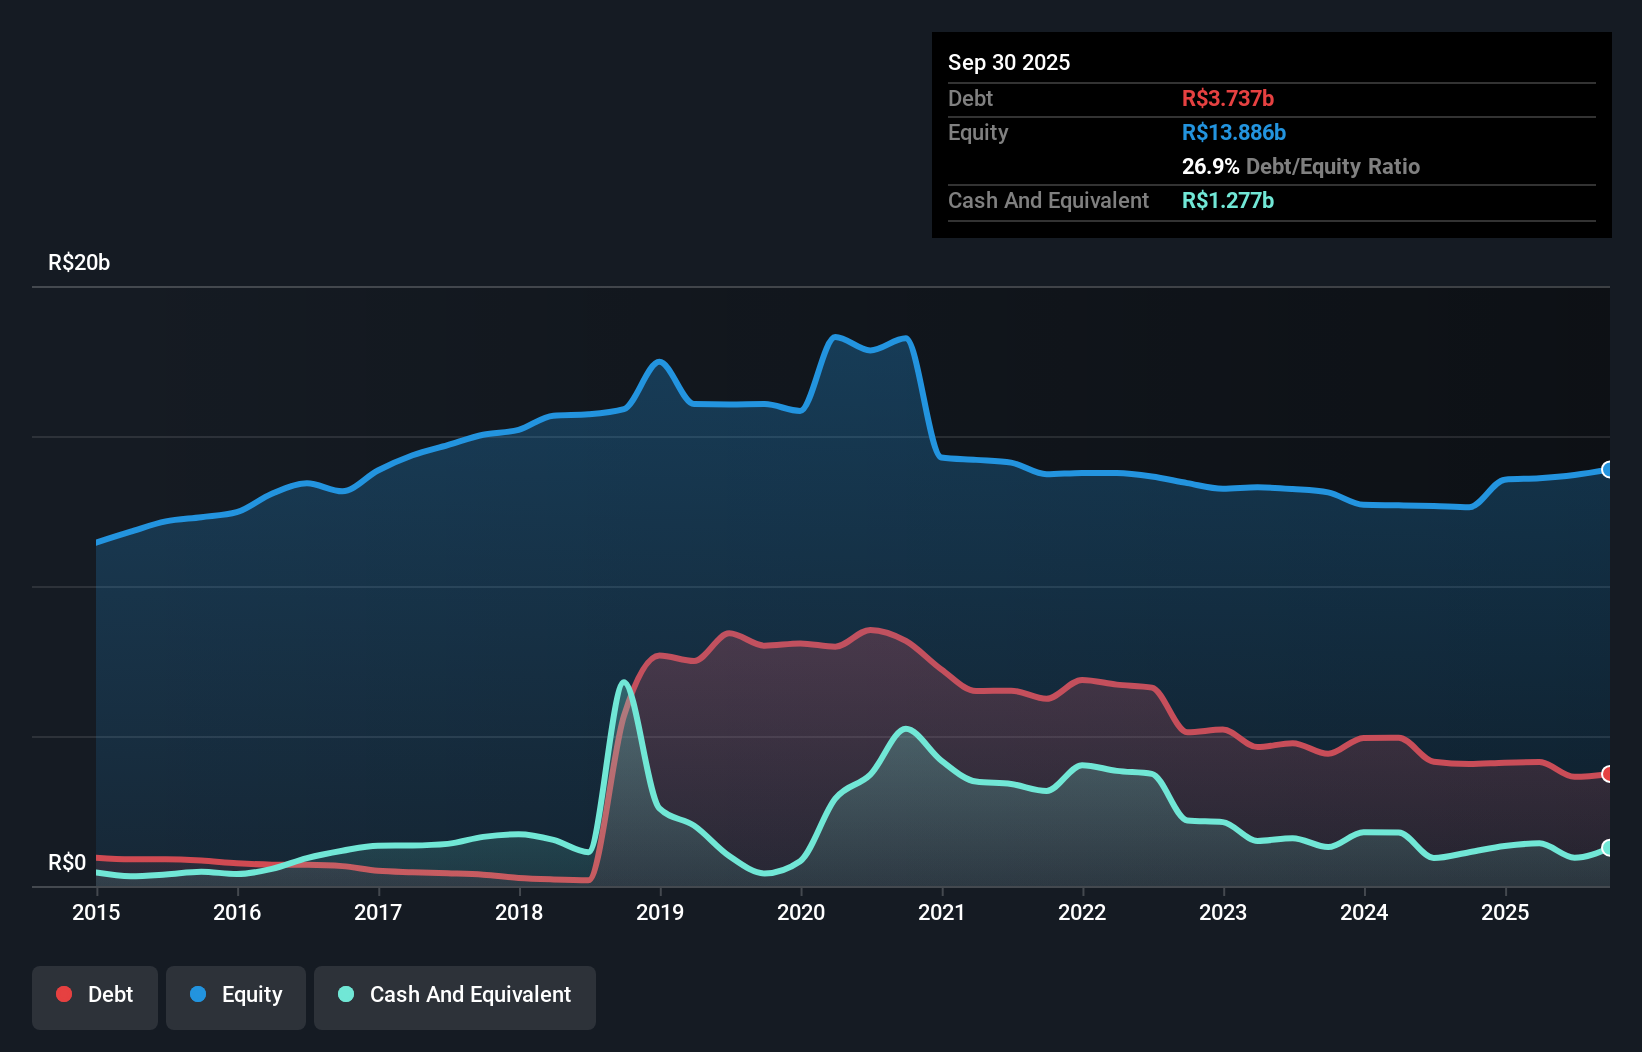
Task: Click the R$13.886b Equity value
Action: (x=1234, y=132)
